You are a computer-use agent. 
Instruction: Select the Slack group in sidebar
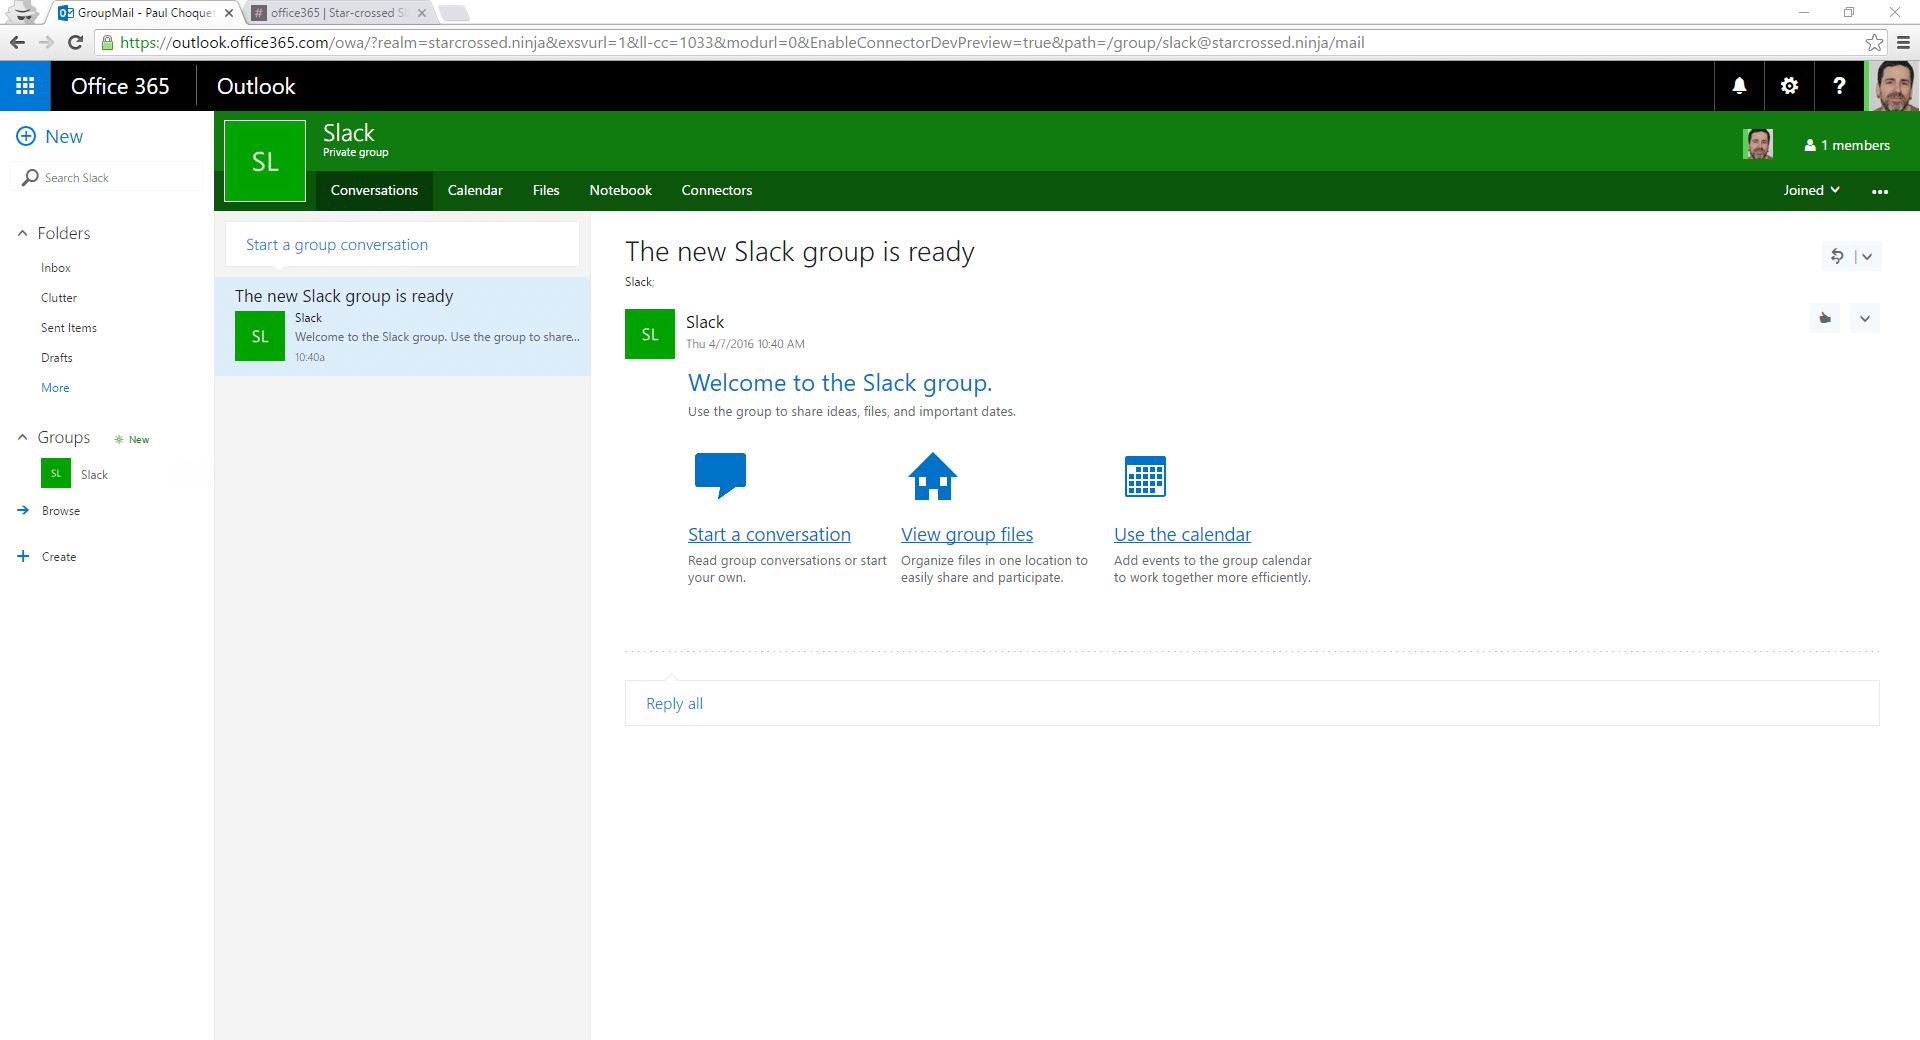click(x=95, y=474)
